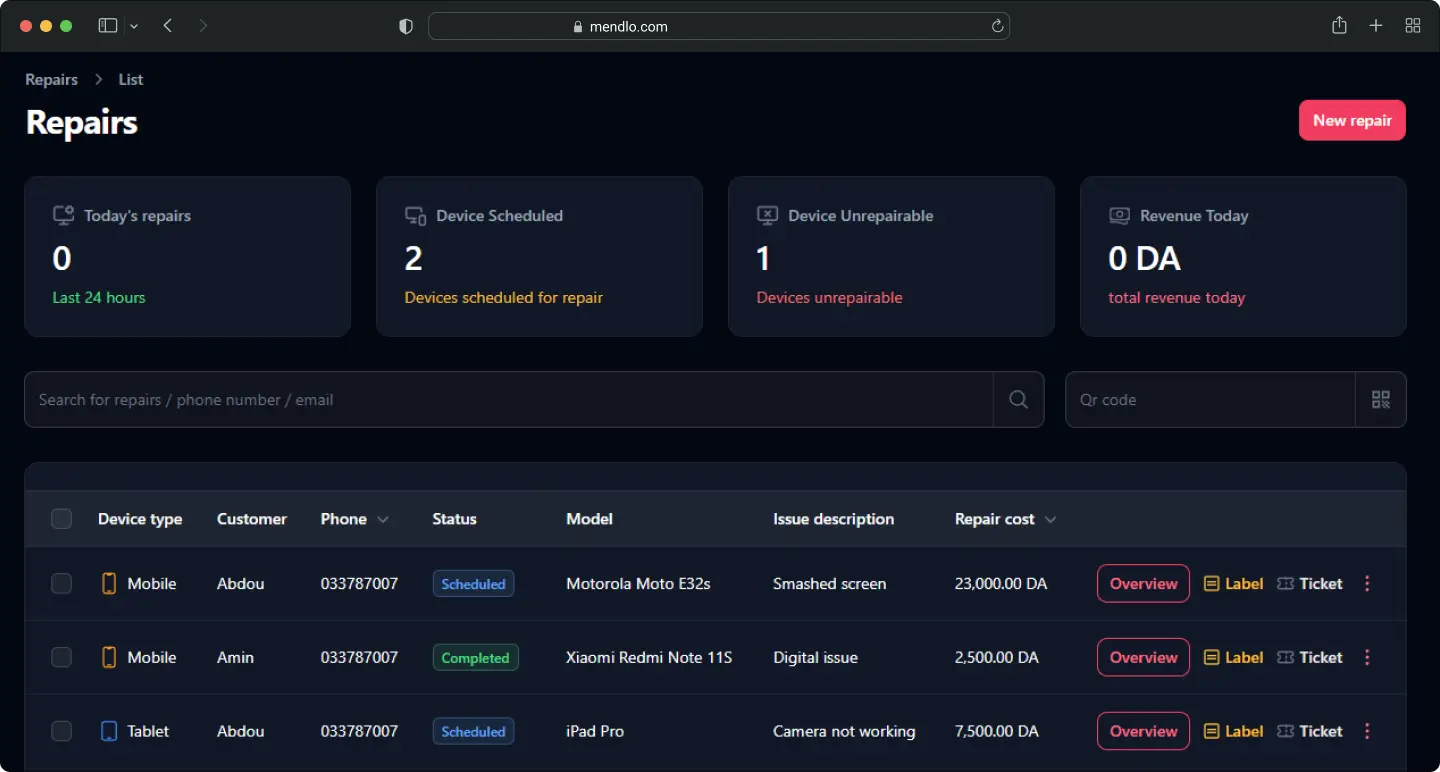This screenshot has width=1440, height=772.
Task: Click the Camera not working issue cell
Action: [x=844, y=731]
